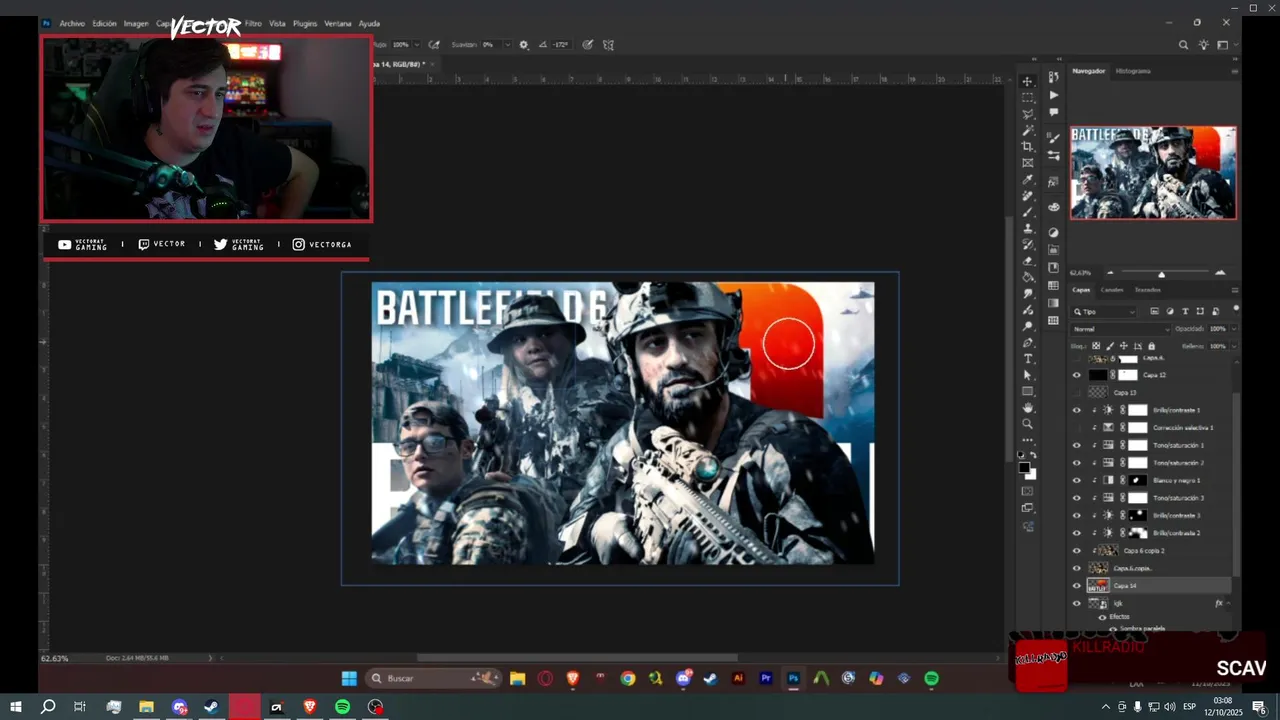Select the Spot Healing Brush tool
The width and height of the screenshot is (1280, 720).
[1027, 196]
